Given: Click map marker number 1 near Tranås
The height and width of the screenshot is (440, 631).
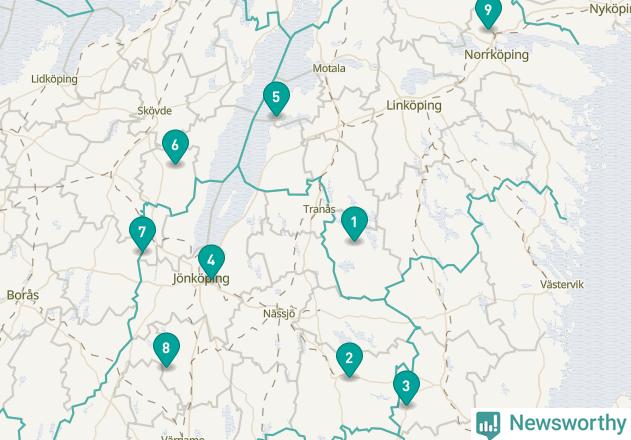Looking at the screenshot, I should 354,223.
